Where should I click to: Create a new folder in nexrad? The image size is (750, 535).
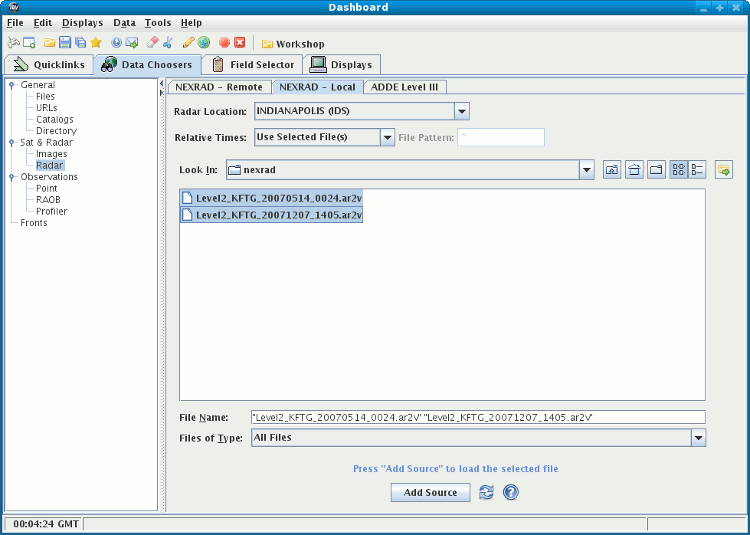pyautogui.click(x=656, y=170)
